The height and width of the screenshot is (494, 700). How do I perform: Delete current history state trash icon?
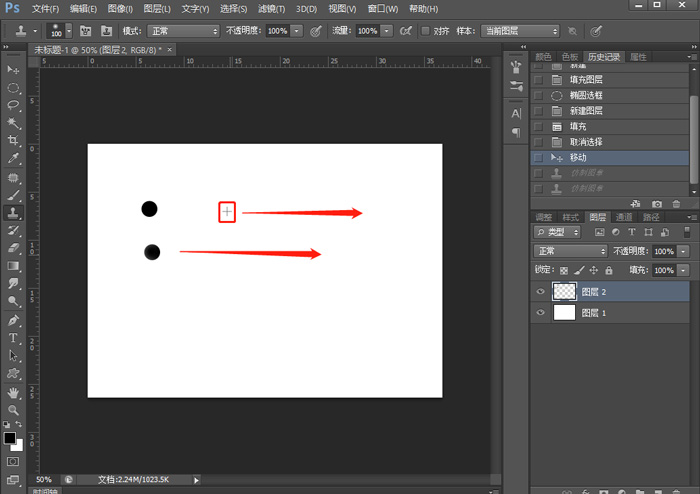tap(676, 204)
